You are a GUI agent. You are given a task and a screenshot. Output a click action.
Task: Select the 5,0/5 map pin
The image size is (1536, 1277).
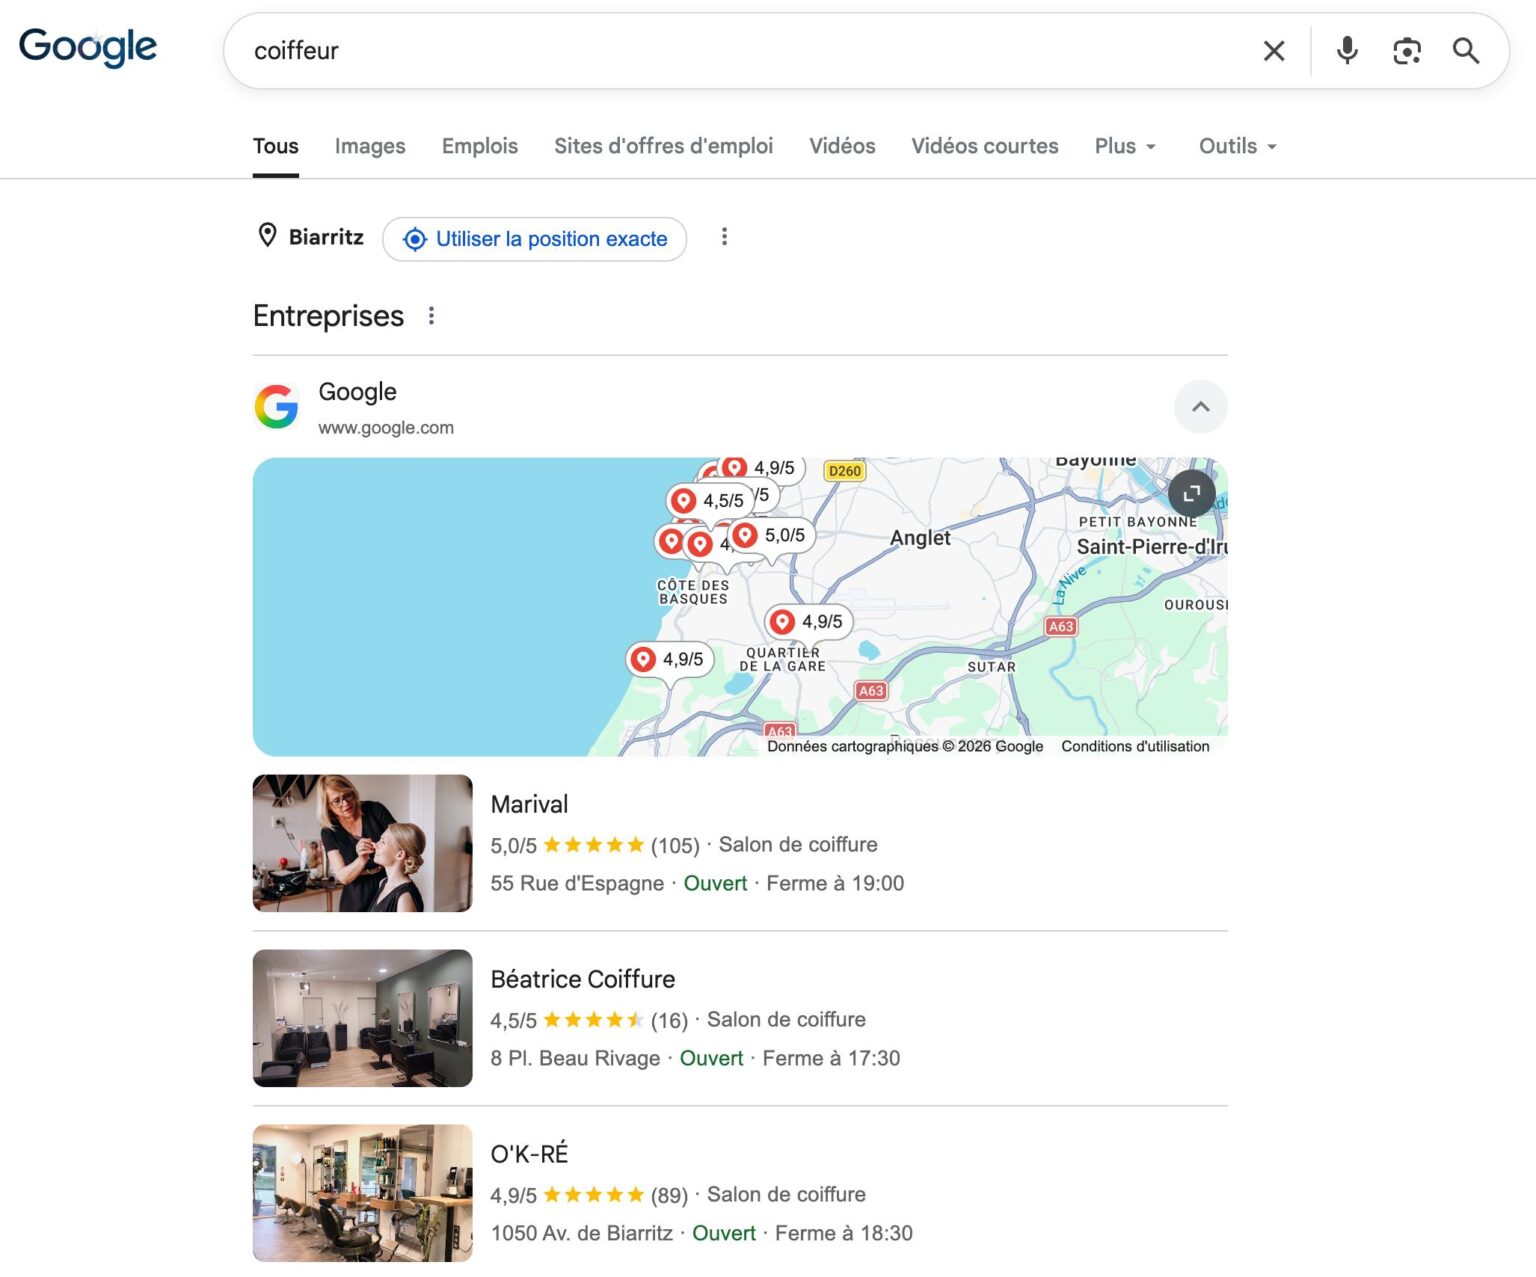click(x=770, y=535)
